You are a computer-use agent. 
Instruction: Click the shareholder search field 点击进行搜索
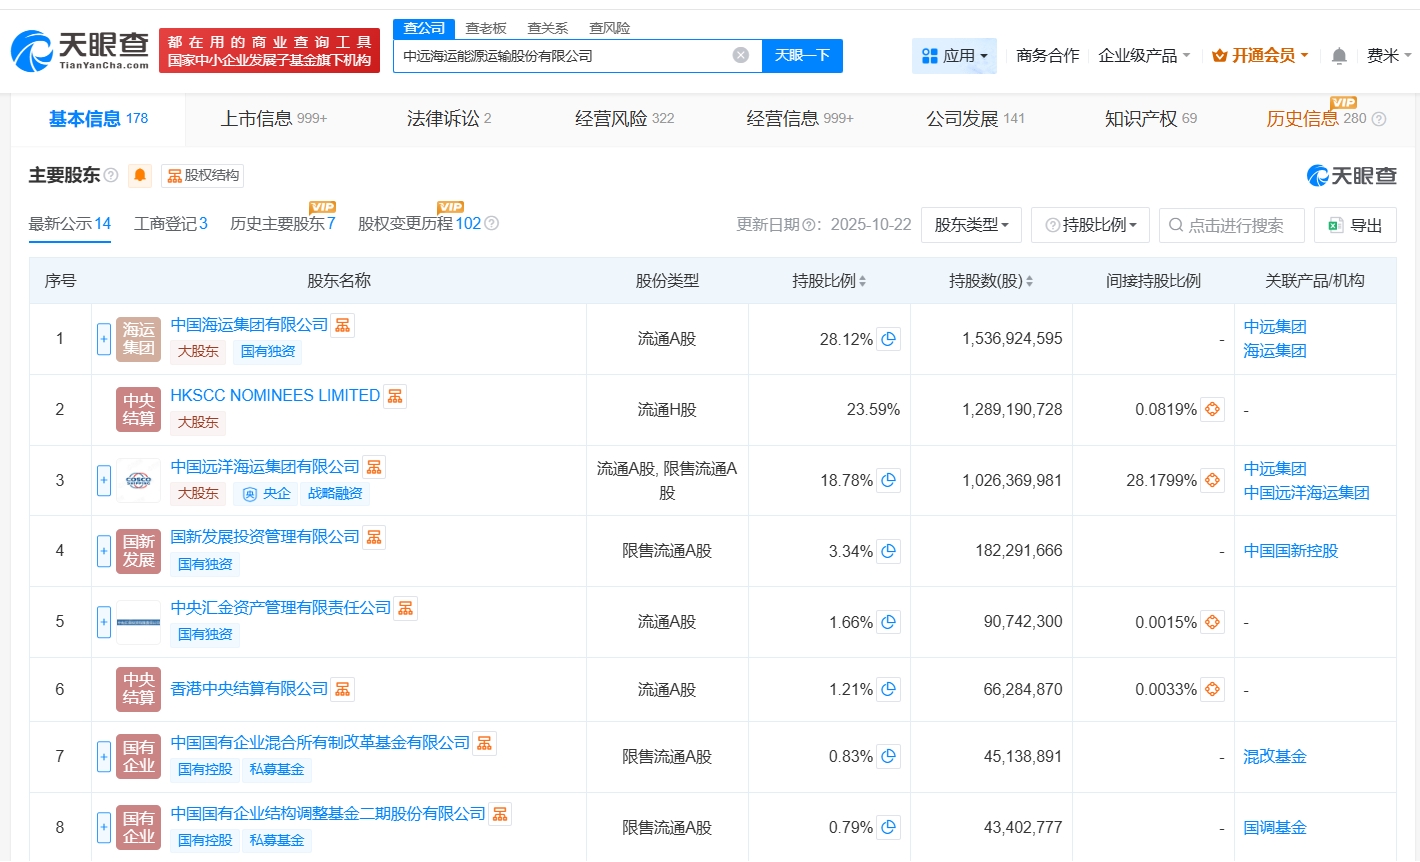(1234, 225)
